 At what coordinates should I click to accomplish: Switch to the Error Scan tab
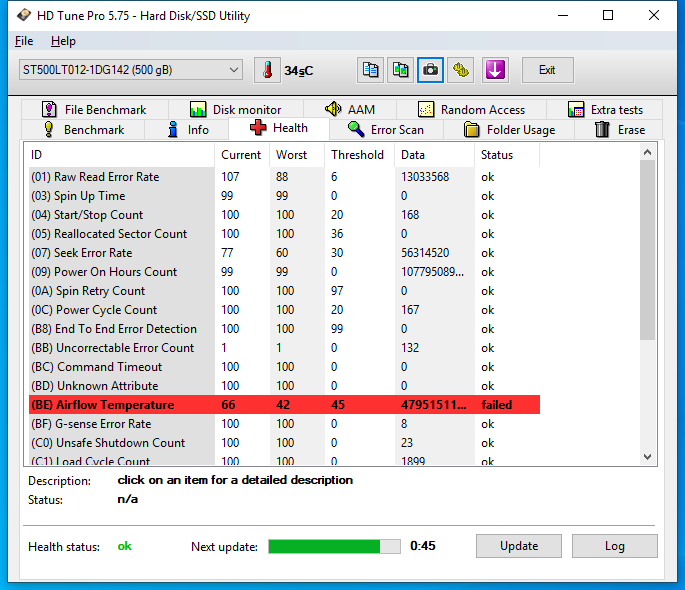coord(386,130)
